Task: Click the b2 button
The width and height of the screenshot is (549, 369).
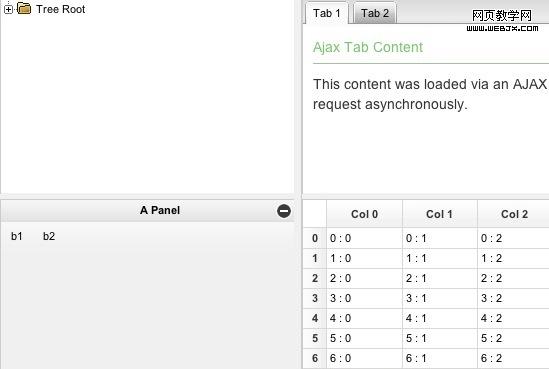Action: [x=49, y=236]
